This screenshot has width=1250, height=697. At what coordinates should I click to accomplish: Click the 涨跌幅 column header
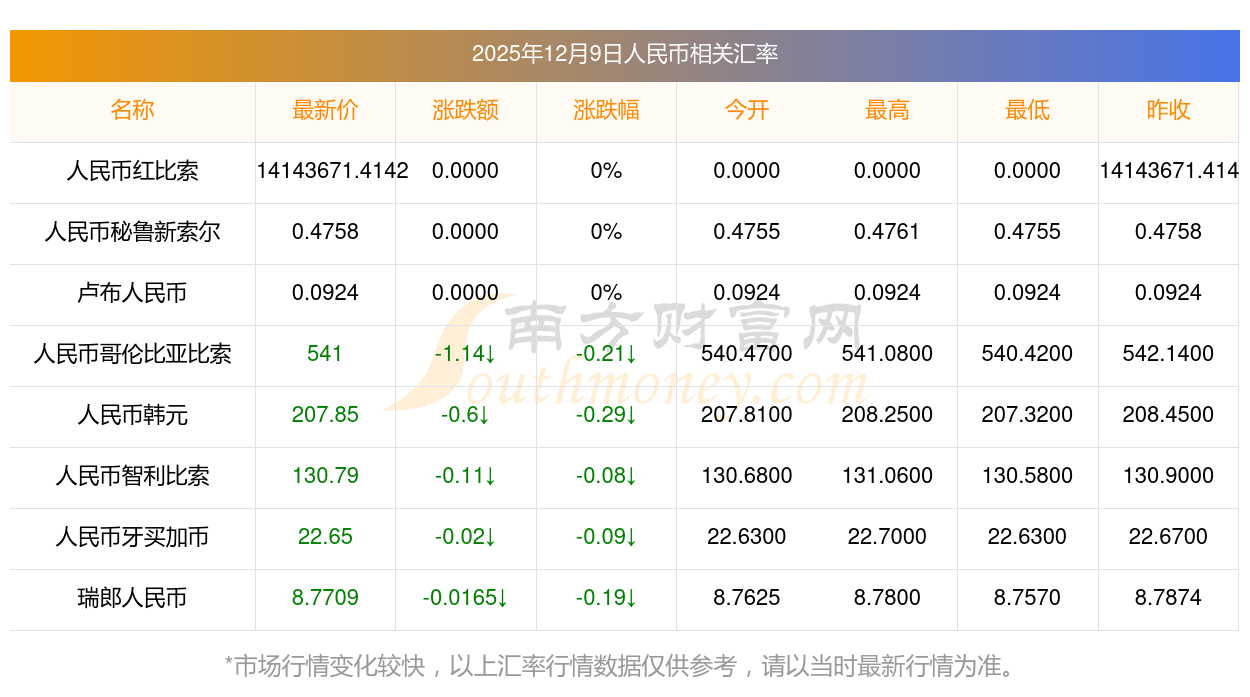tap(606, 110)
